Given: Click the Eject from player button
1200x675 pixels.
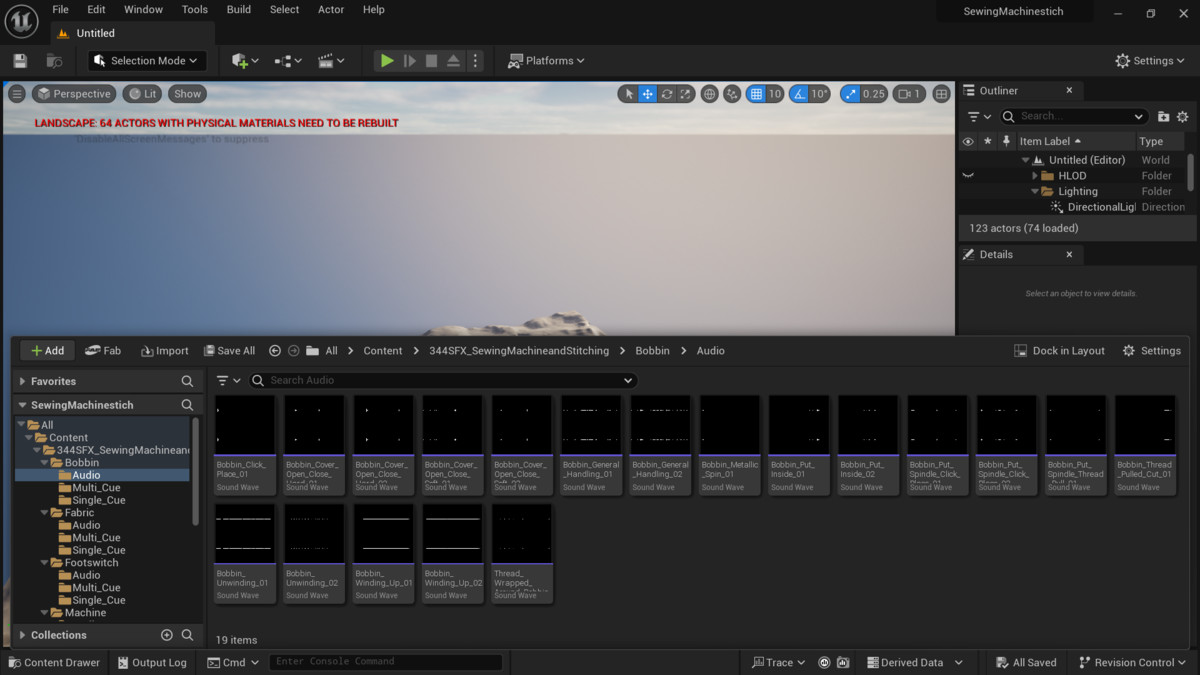Looking at the screenshot, I should (x=453, y=61).
